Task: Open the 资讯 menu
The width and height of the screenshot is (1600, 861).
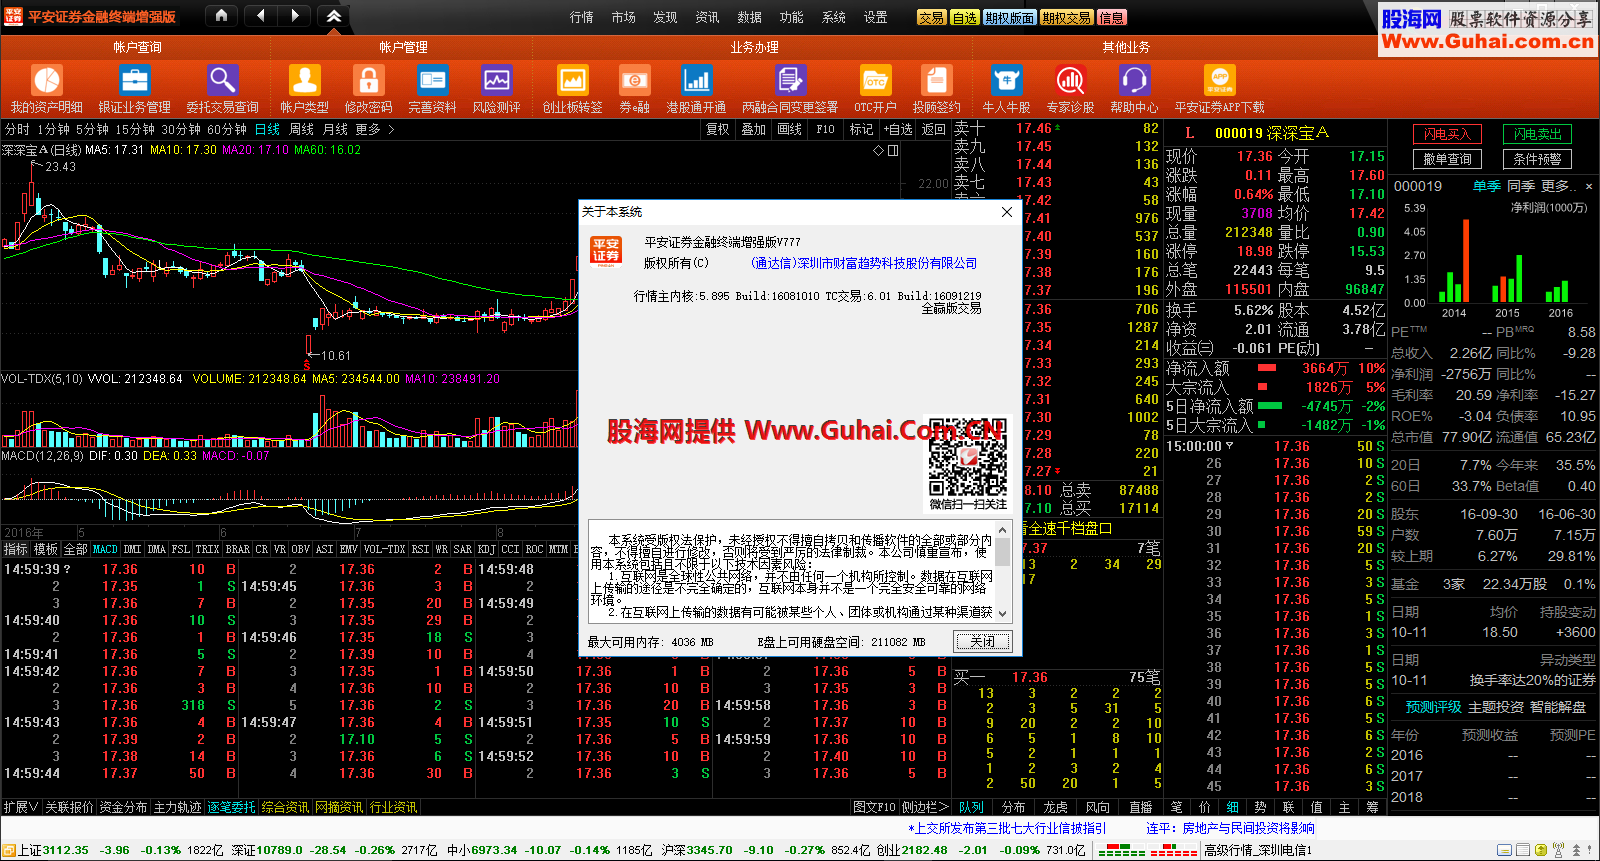Action: click(707, 17)
